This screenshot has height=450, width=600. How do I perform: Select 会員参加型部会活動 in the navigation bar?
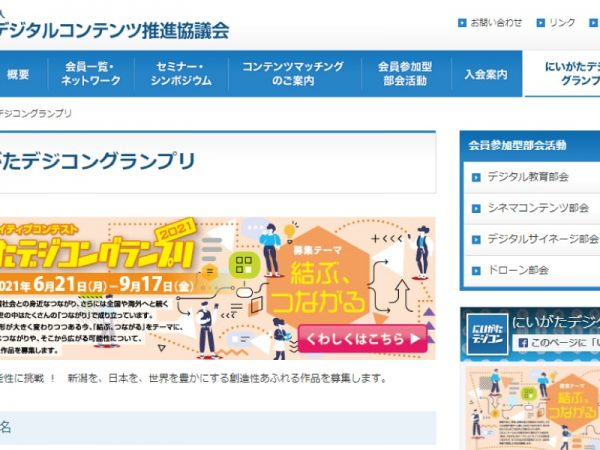pos(405,74)
